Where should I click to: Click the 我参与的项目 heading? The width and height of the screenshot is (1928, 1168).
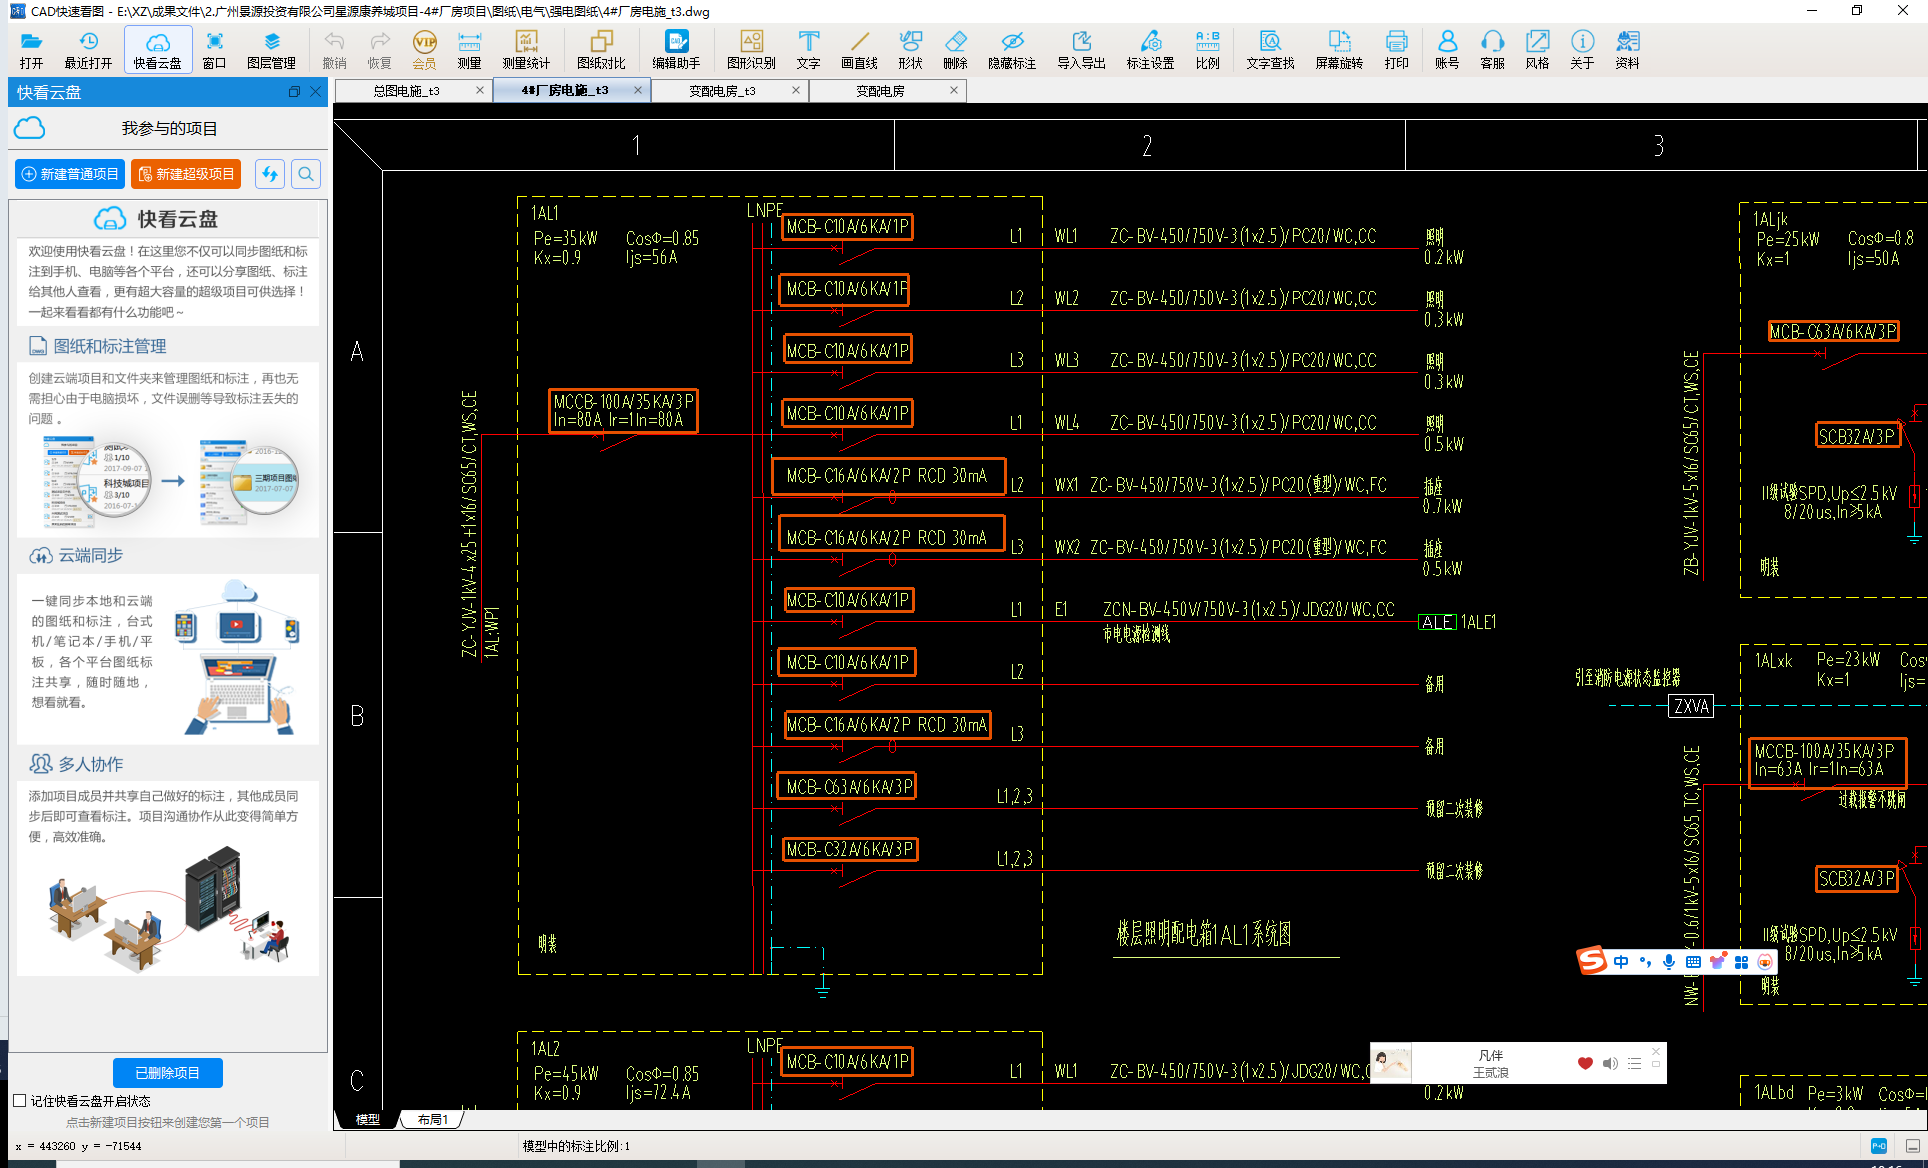169,129
